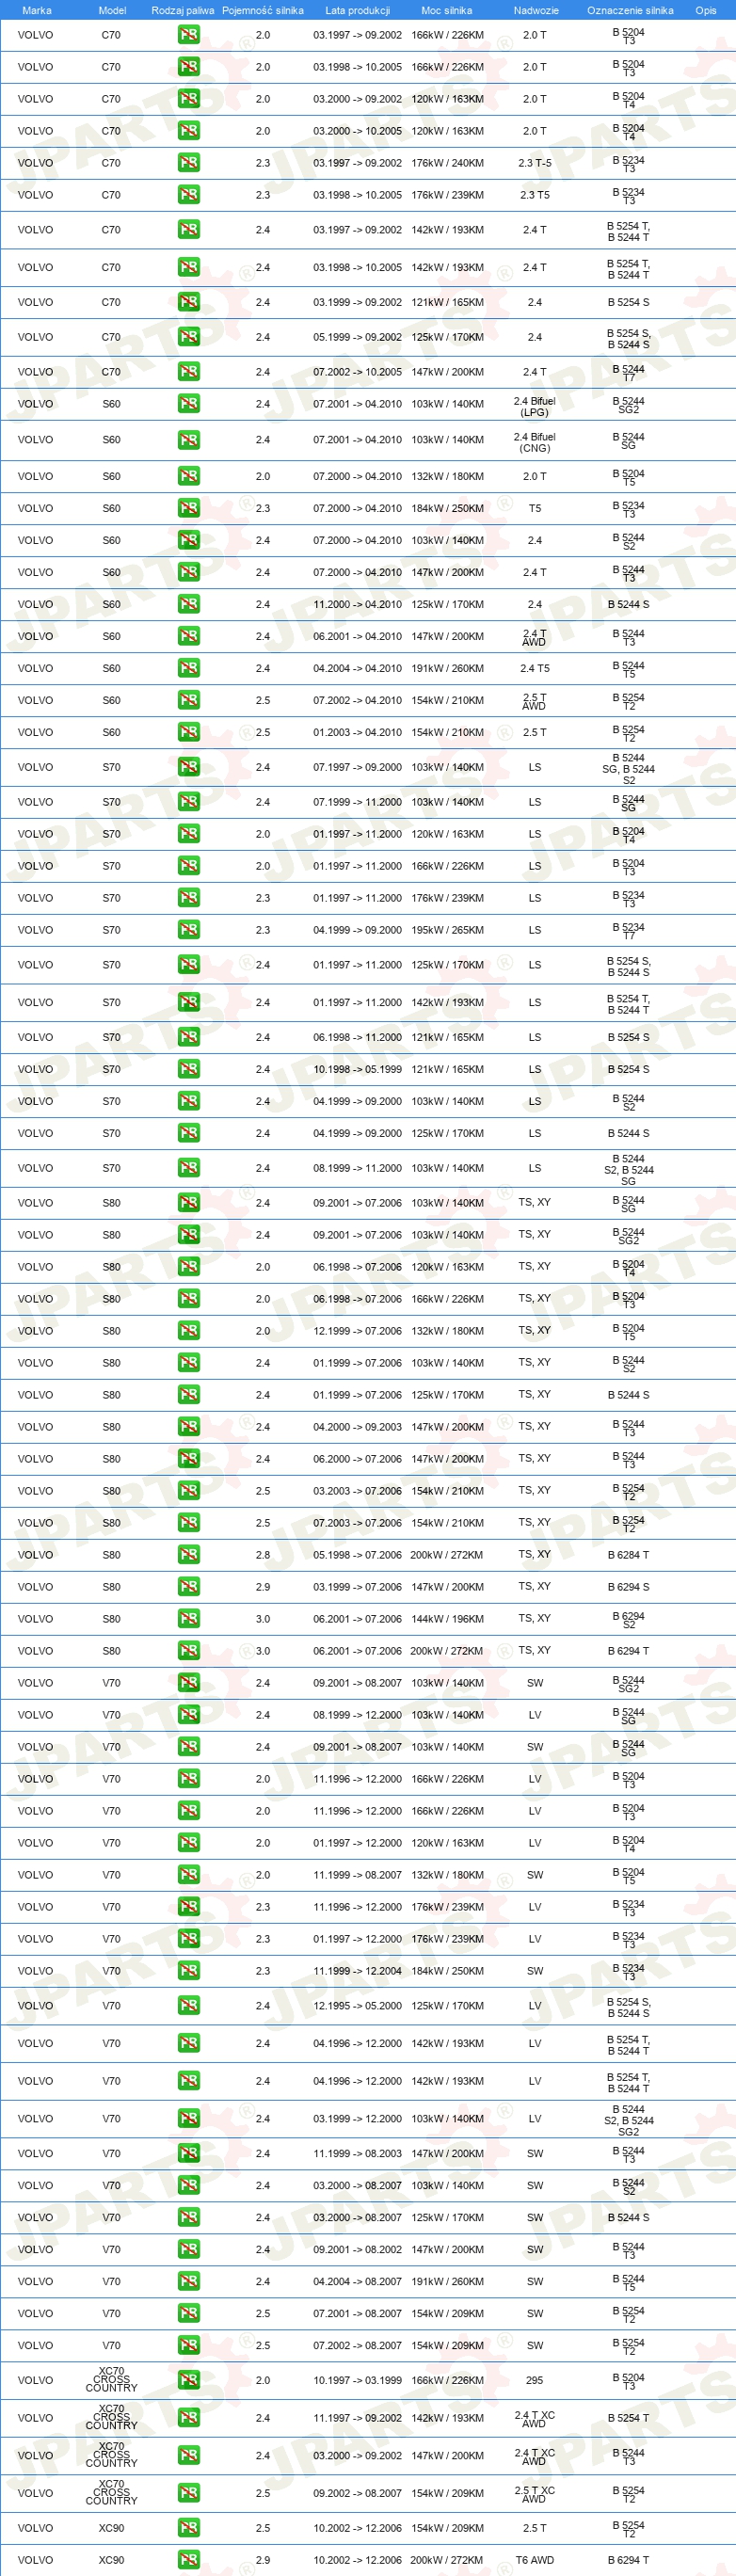Click the fuel icon in the S60 191kW / 260KM row

188,668
